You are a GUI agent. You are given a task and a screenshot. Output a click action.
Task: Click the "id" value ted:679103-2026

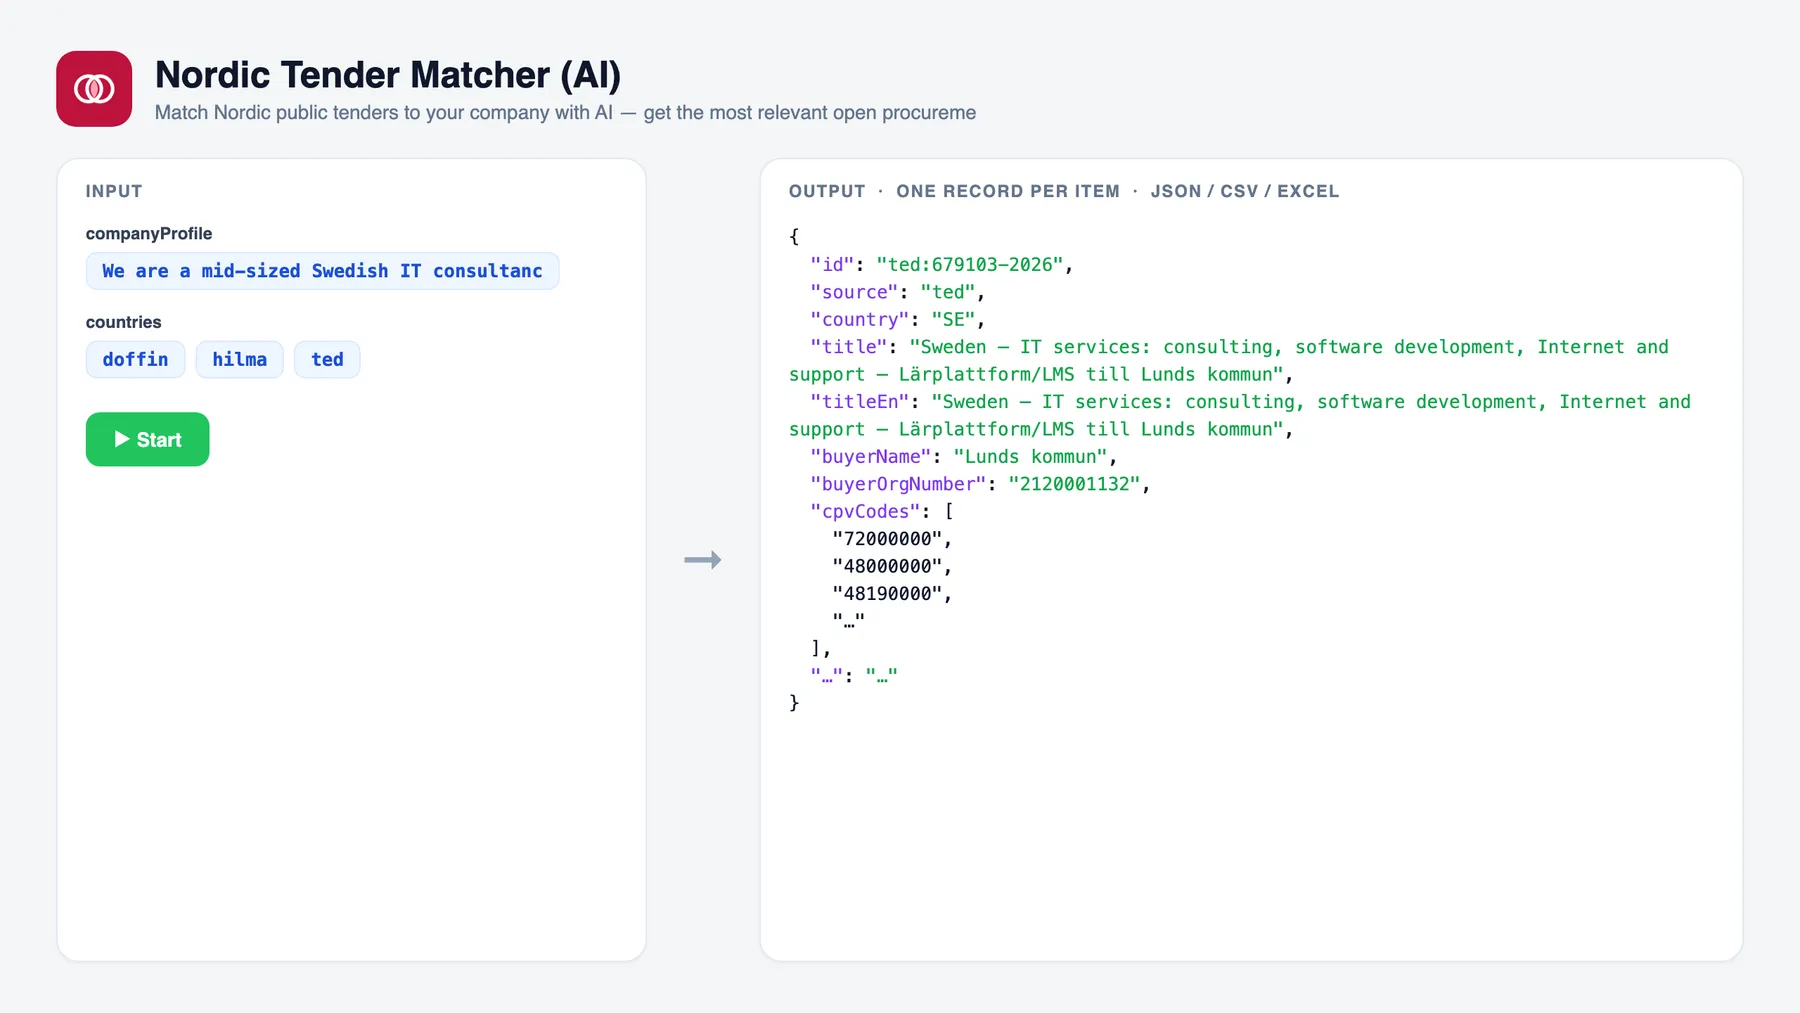click(969, 265)
